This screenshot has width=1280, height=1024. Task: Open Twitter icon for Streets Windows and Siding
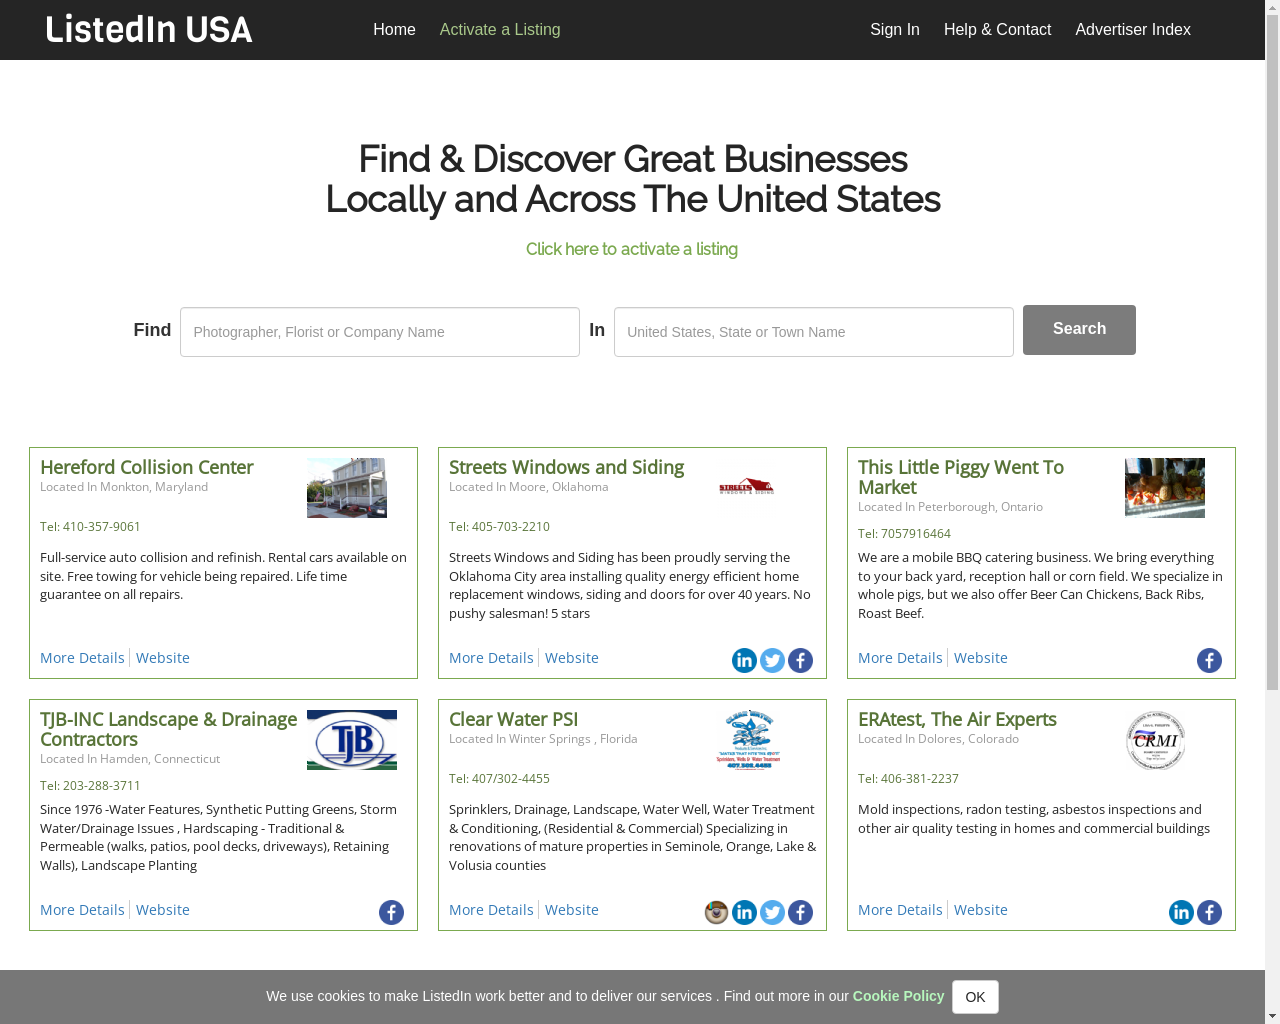point(772,660)
